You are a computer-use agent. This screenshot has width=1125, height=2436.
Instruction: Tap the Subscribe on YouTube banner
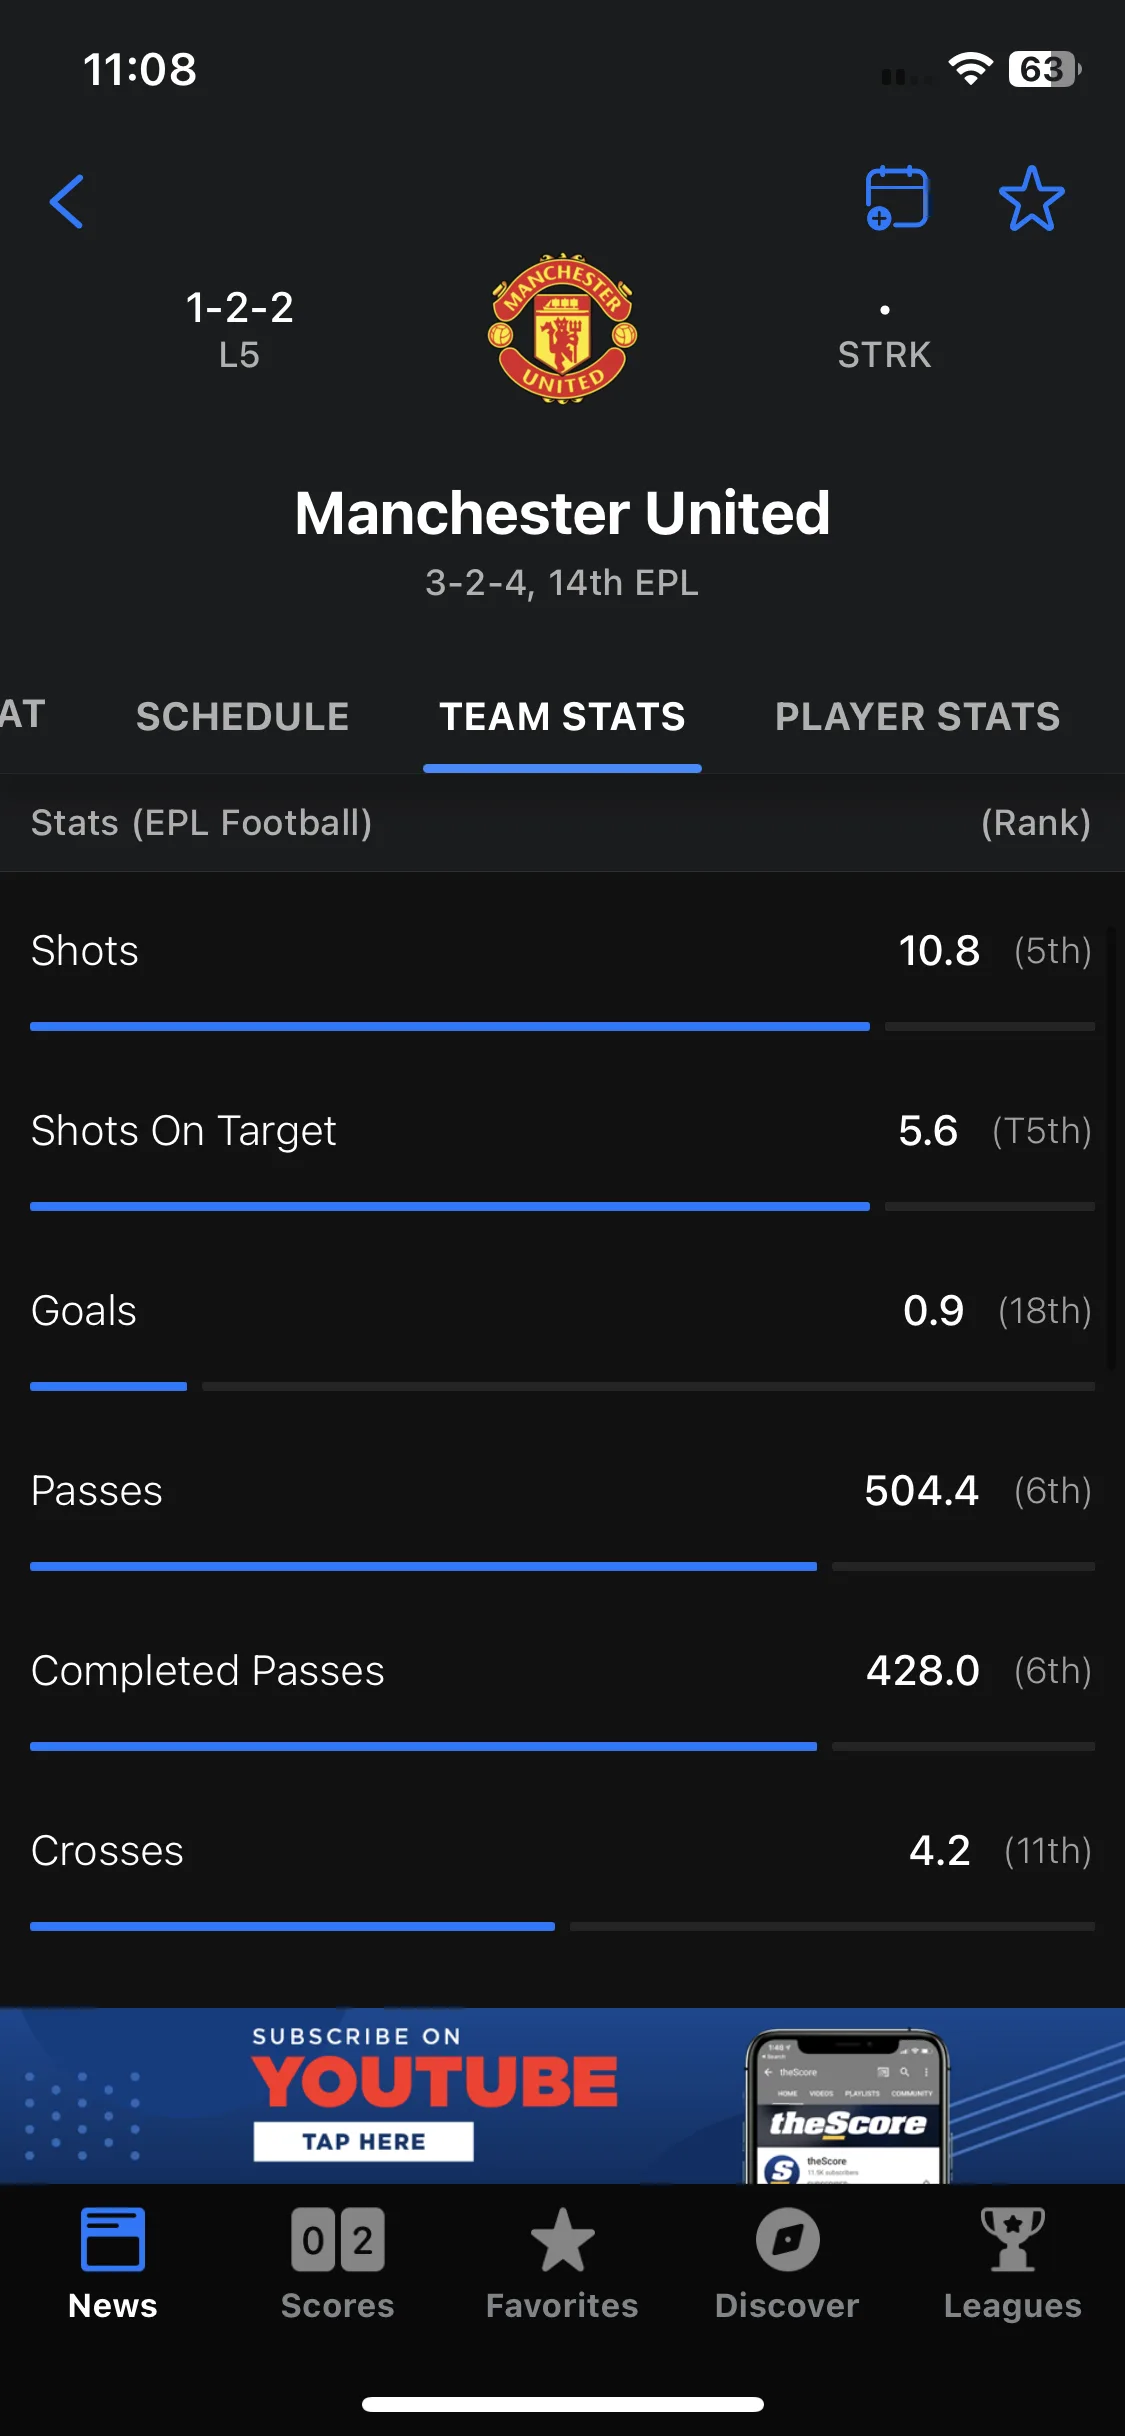click(562, 2095)
